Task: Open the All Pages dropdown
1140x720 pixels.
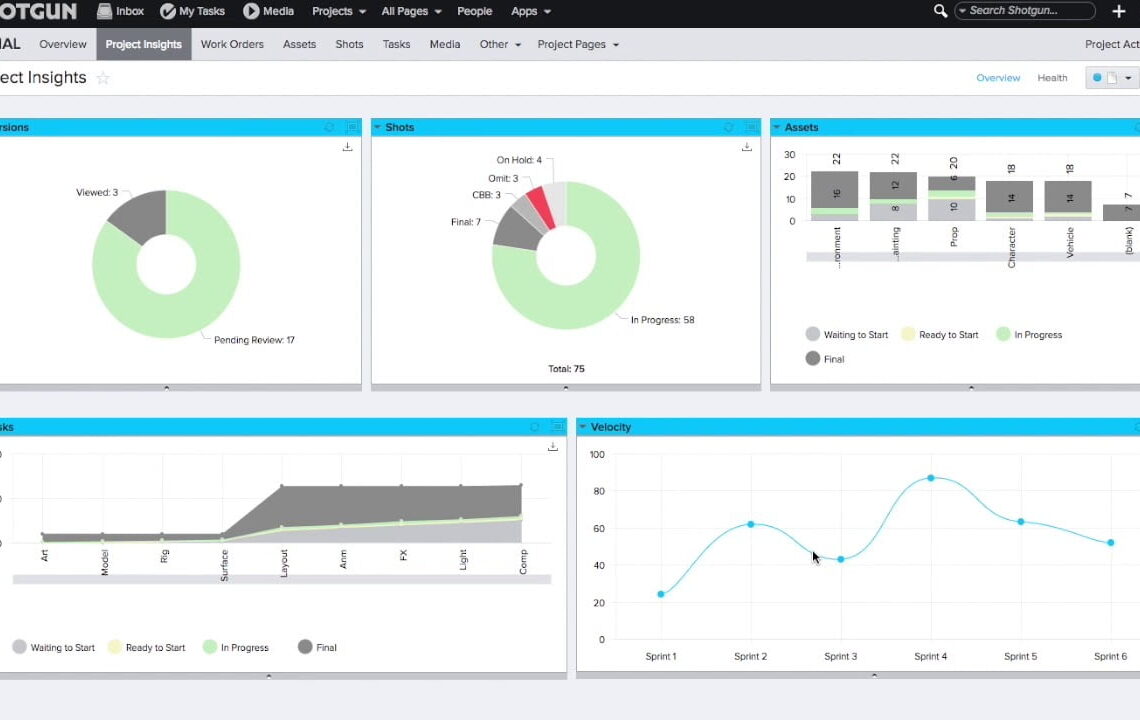Action: [410, 11]
